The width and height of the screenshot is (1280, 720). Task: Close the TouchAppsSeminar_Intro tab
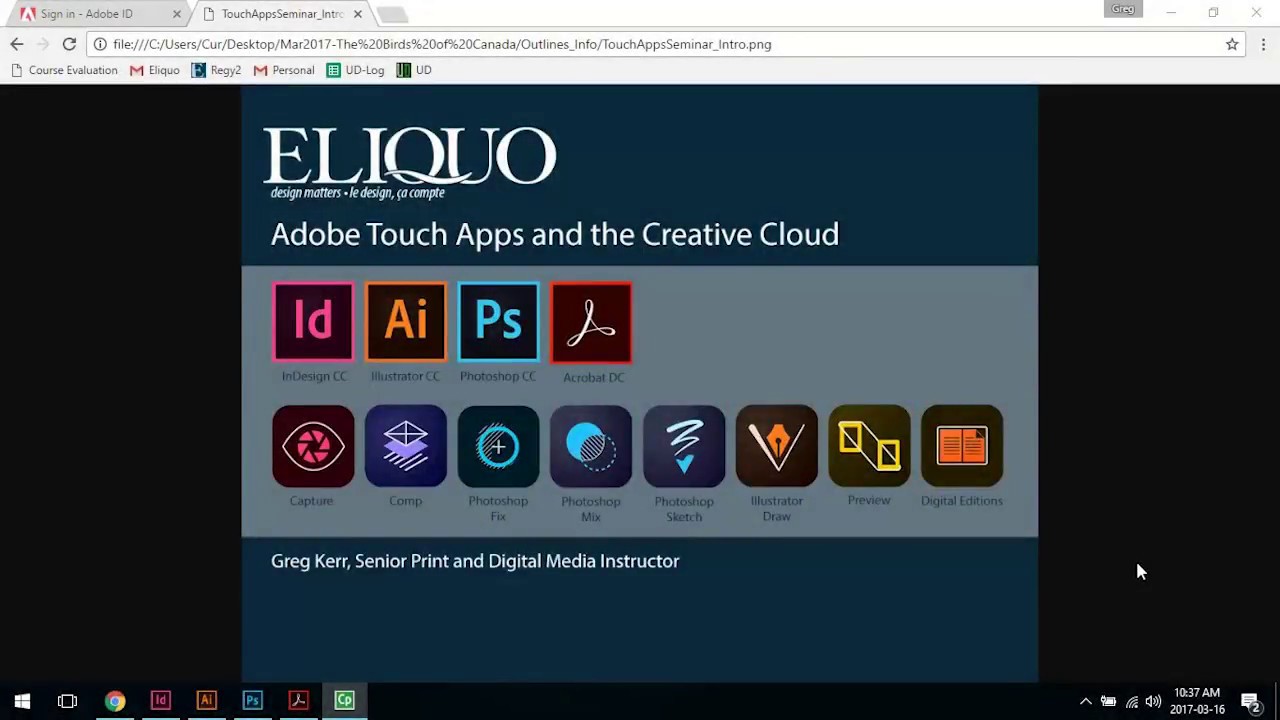click(357, 14)
